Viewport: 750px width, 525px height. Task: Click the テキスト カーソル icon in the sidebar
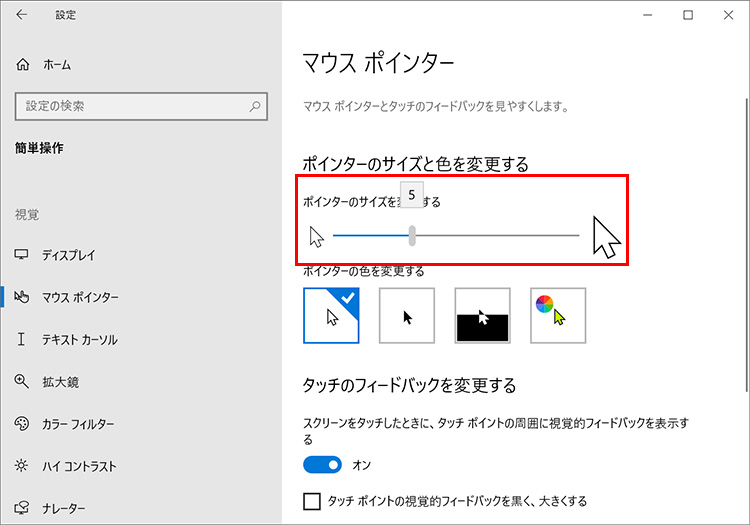click(22, 340)
